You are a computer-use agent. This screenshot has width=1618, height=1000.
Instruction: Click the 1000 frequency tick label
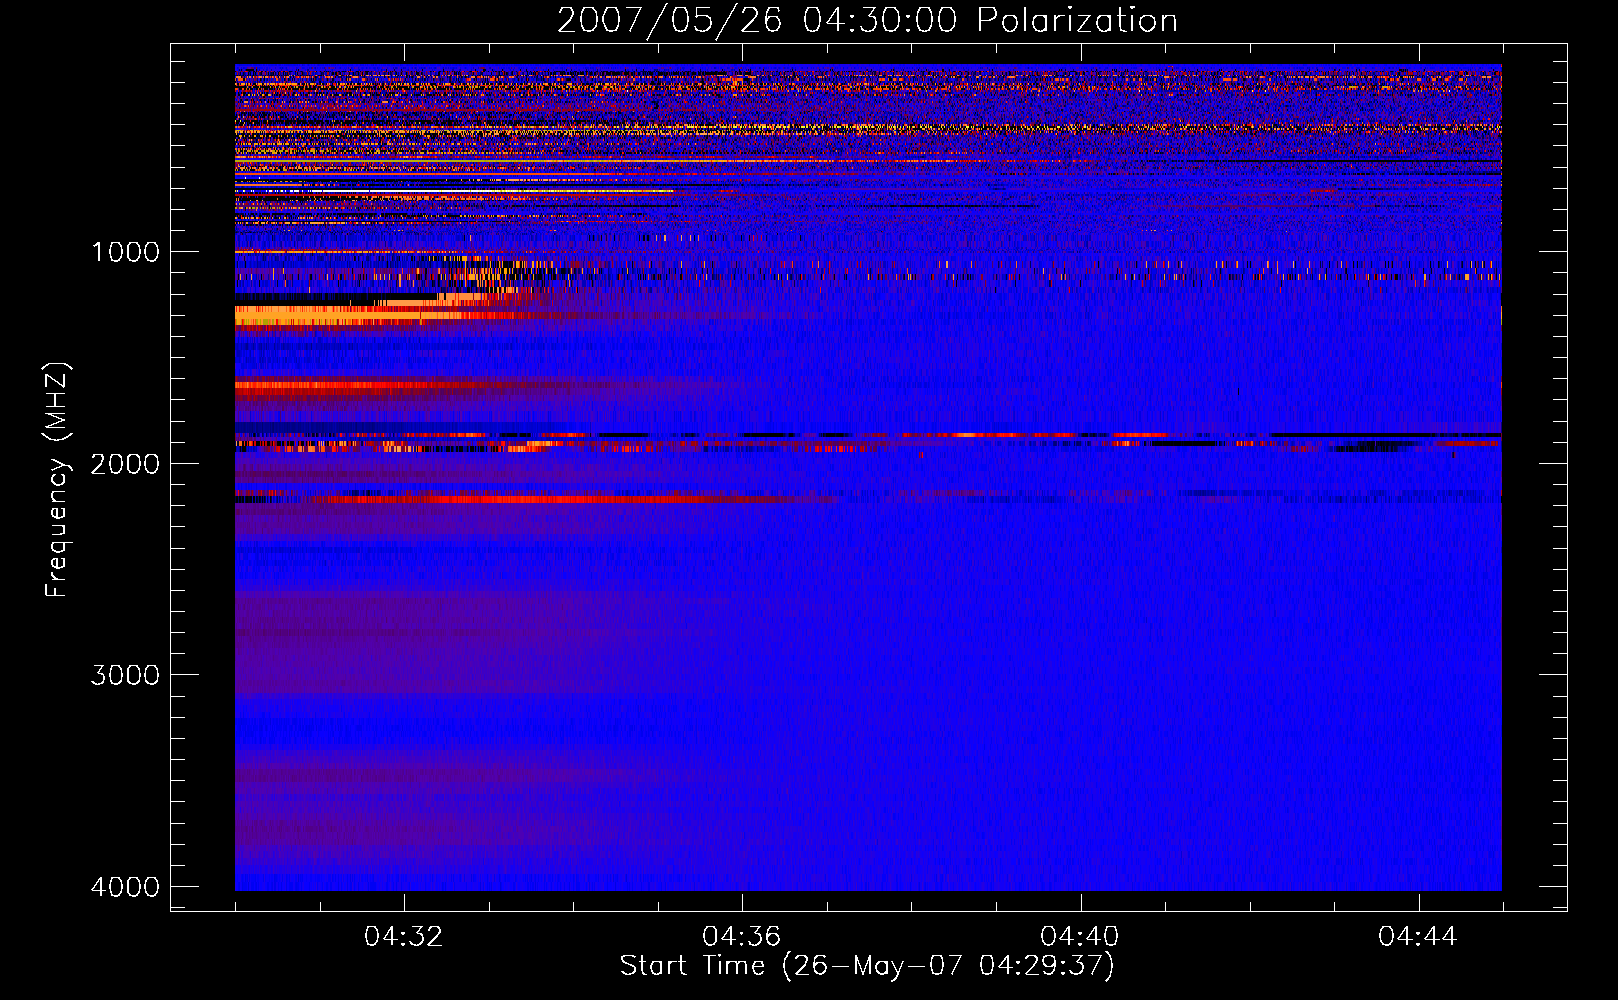pos(125,252)
